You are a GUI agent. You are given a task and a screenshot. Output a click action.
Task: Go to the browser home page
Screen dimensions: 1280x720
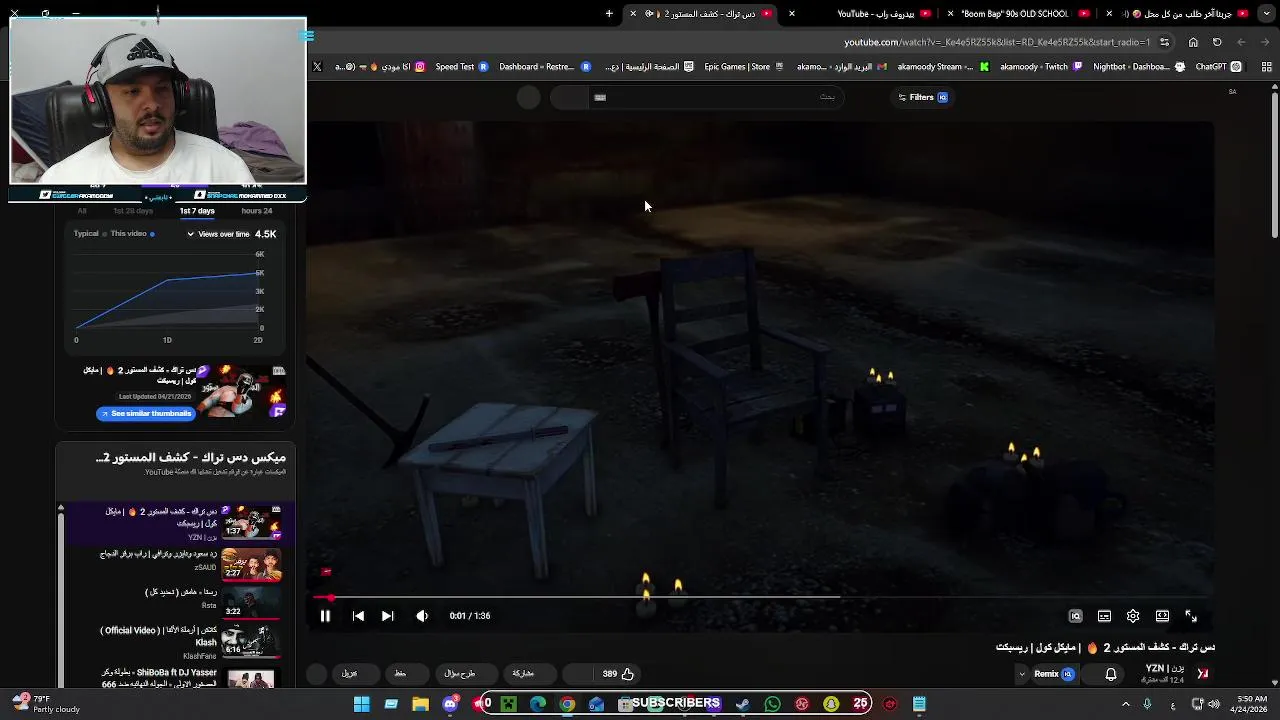coord(1193,42)
